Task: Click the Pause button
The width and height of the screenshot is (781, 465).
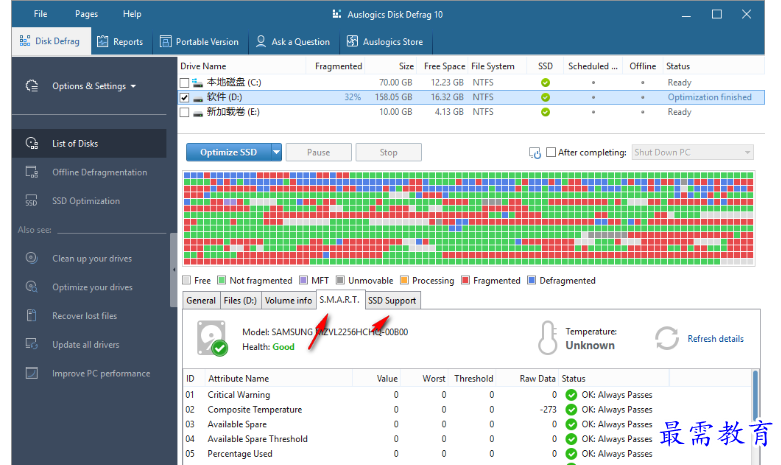Action: click(x=318, y=152)
